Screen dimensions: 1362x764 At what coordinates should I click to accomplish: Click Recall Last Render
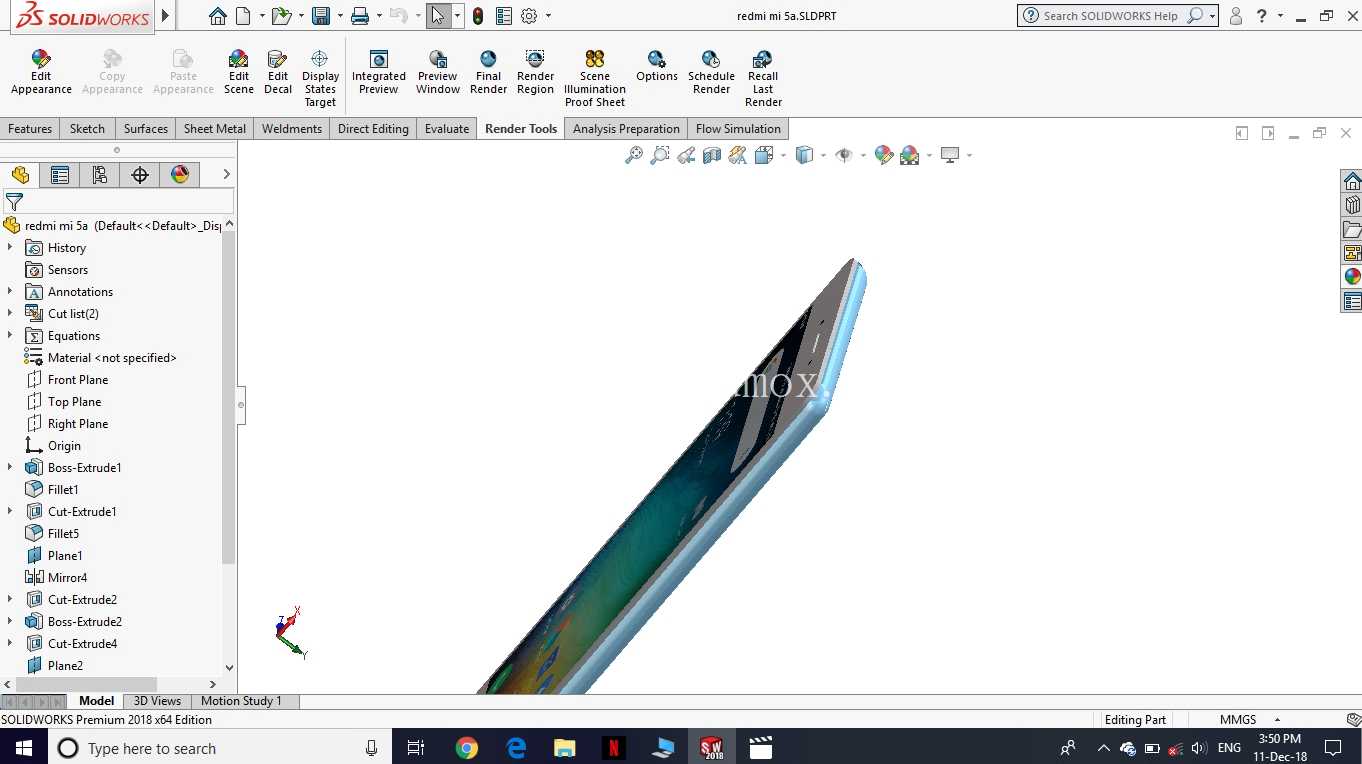click(763, 78)
